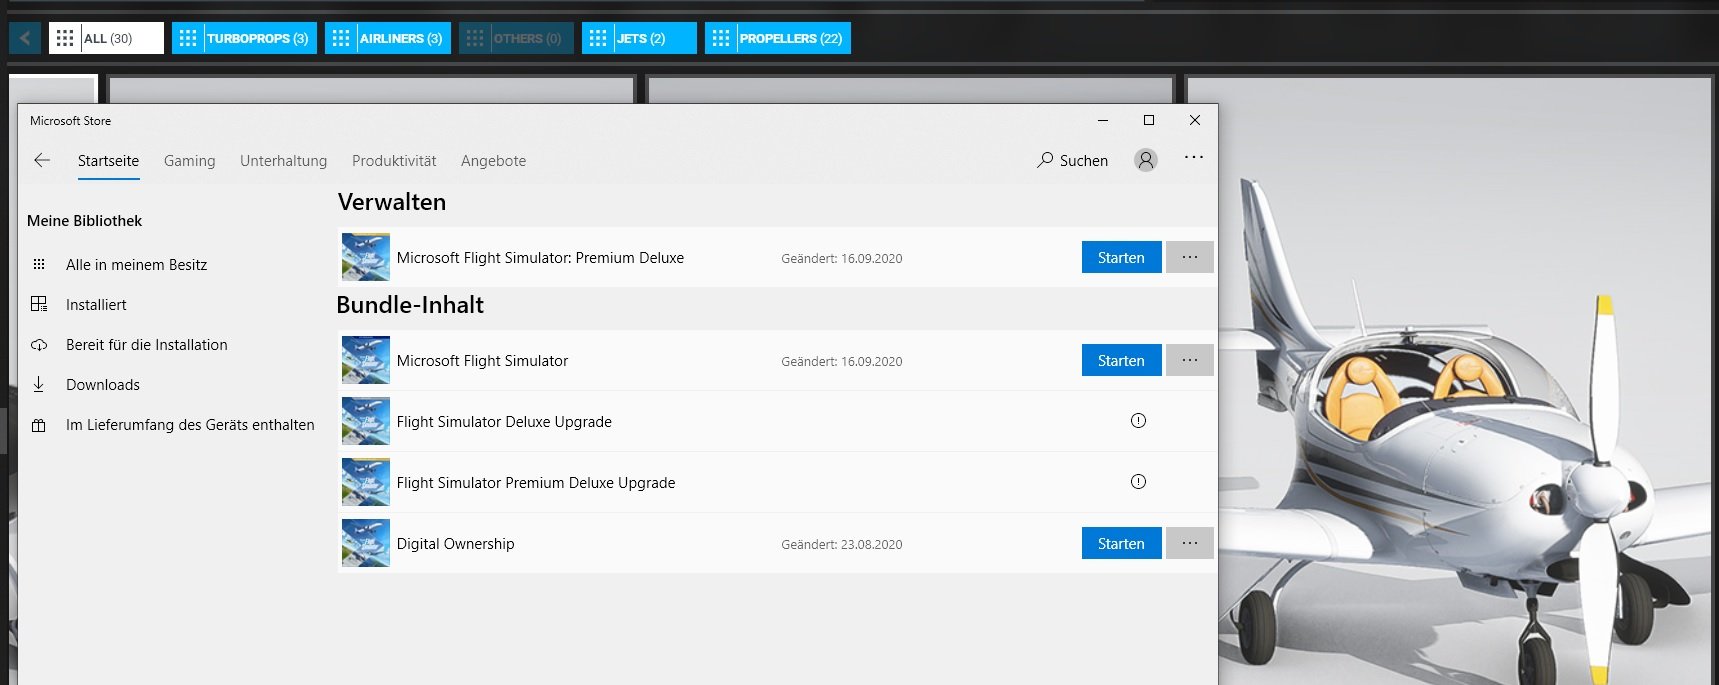Viewport: 1719px width, 685px height.
Task: Click the grid icon on PROPELLERS filter
Action: coord(721,38)
